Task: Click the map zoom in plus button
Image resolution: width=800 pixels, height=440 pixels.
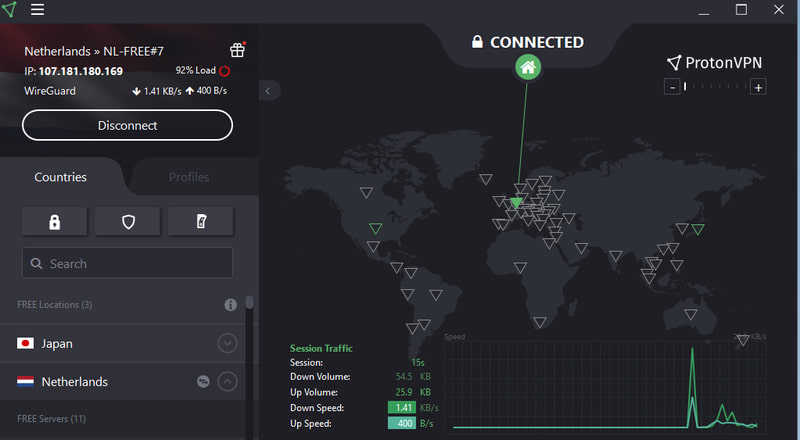Action: [759, 88]
